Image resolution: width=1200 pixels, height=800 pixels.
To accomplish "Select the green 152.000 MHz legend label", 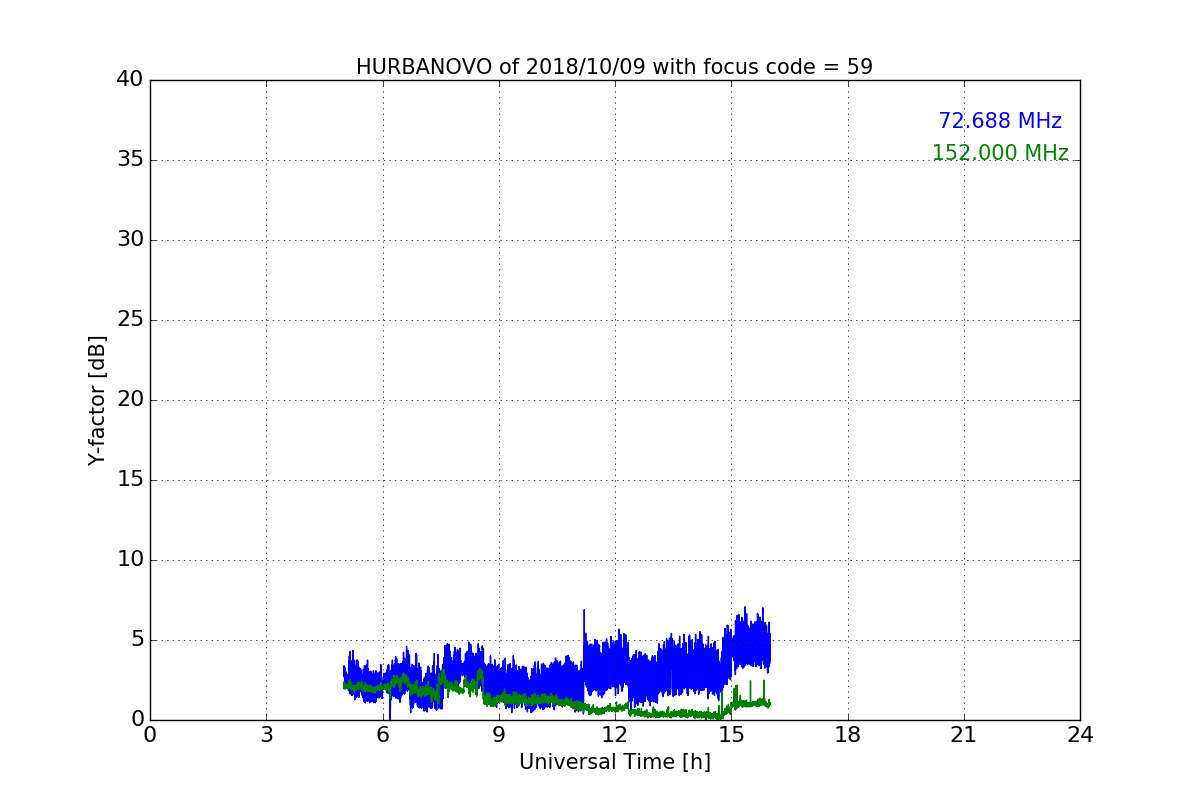I will (x=1000, y=153).
